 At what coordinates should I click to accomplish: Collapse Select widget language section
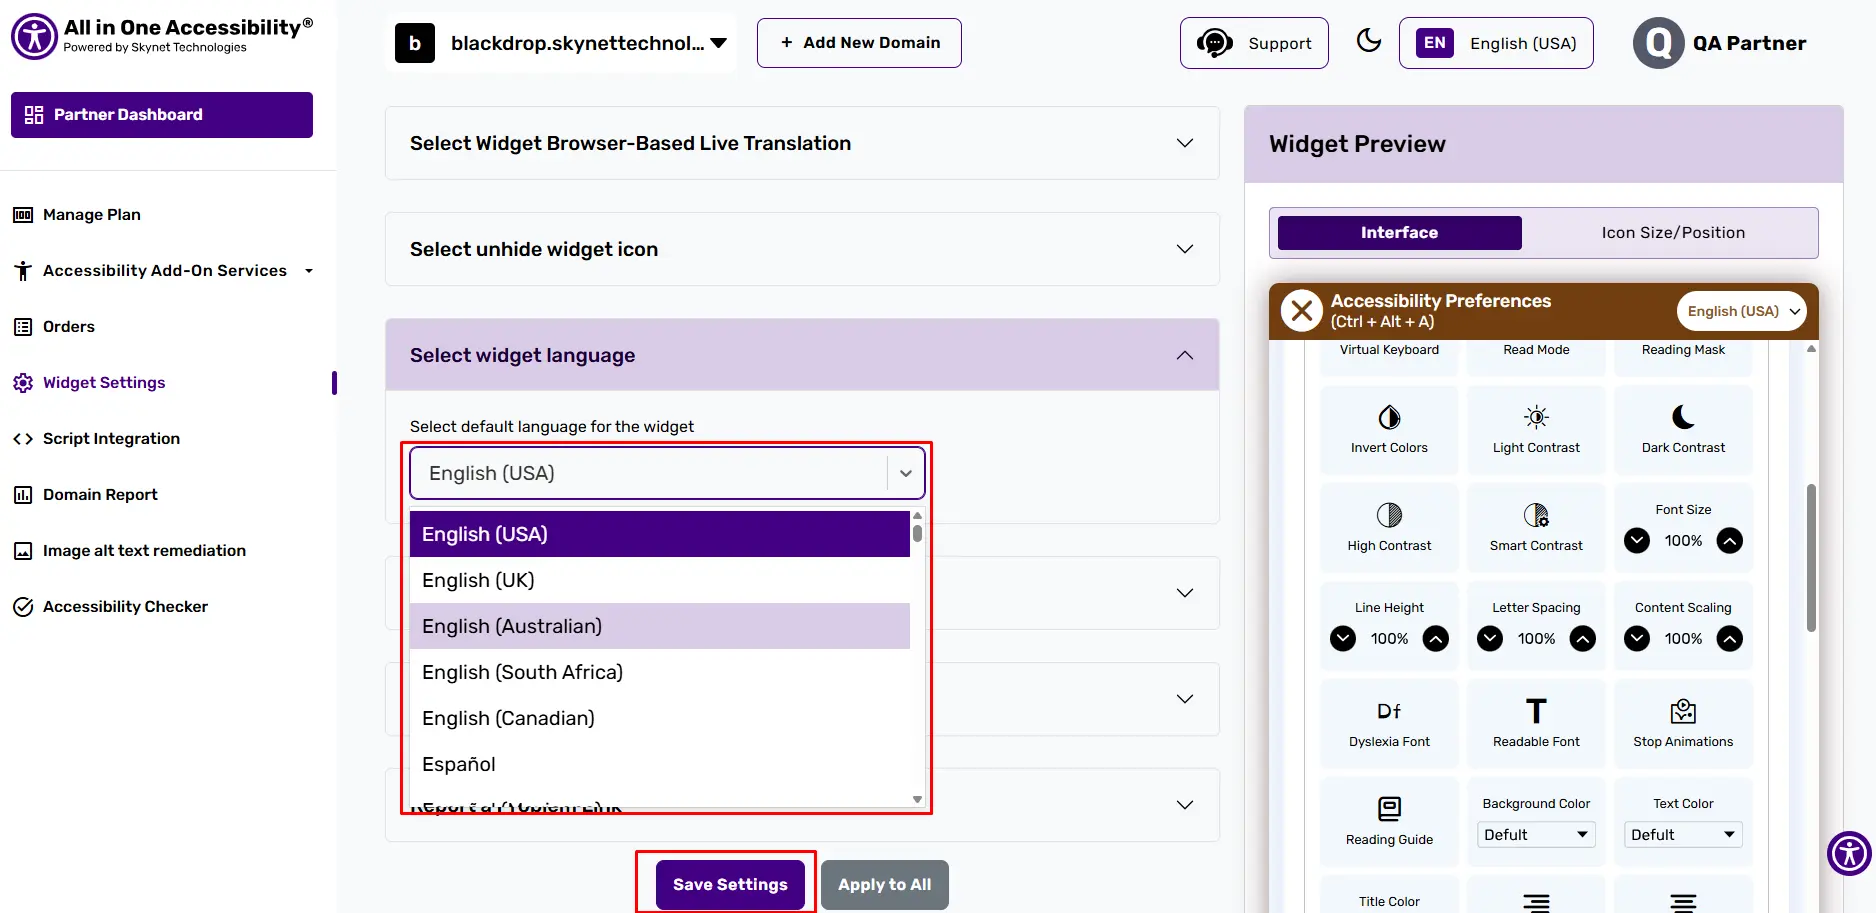[x=802, y=355]
